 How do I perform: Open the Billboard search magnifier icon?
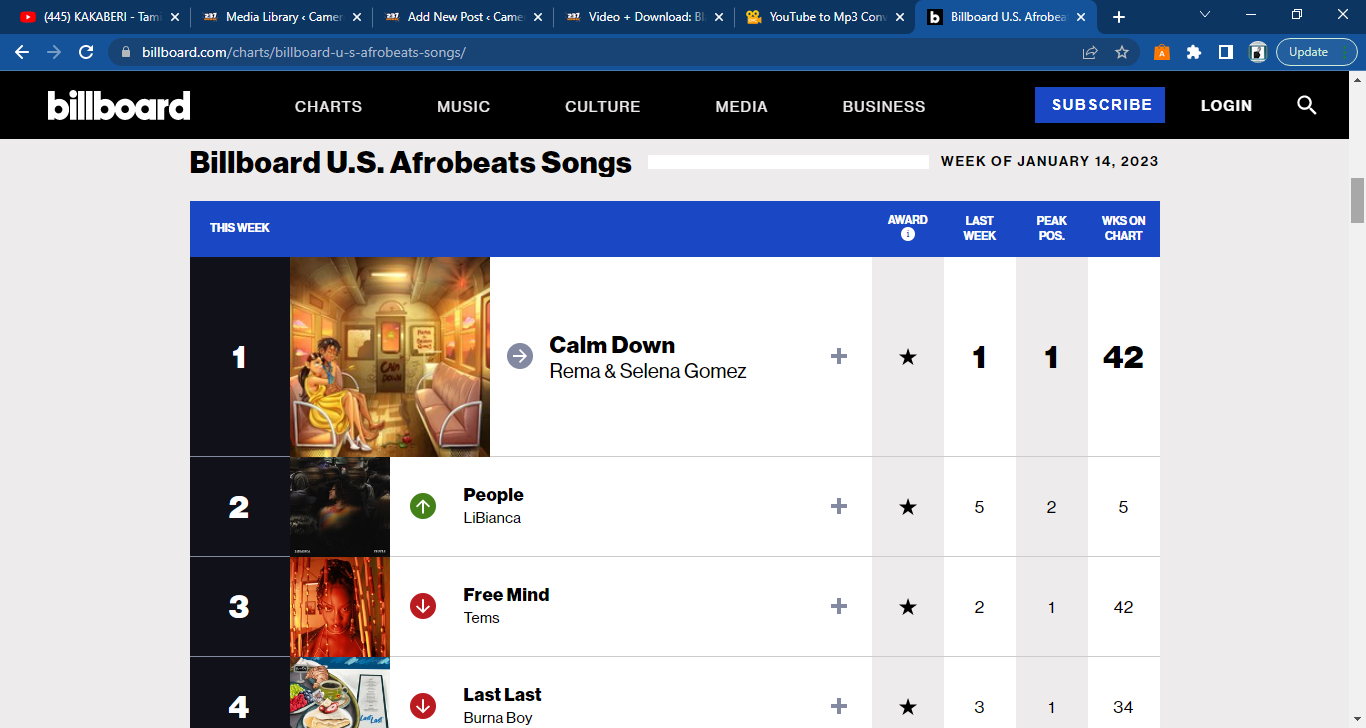(x=1306, y=105)
